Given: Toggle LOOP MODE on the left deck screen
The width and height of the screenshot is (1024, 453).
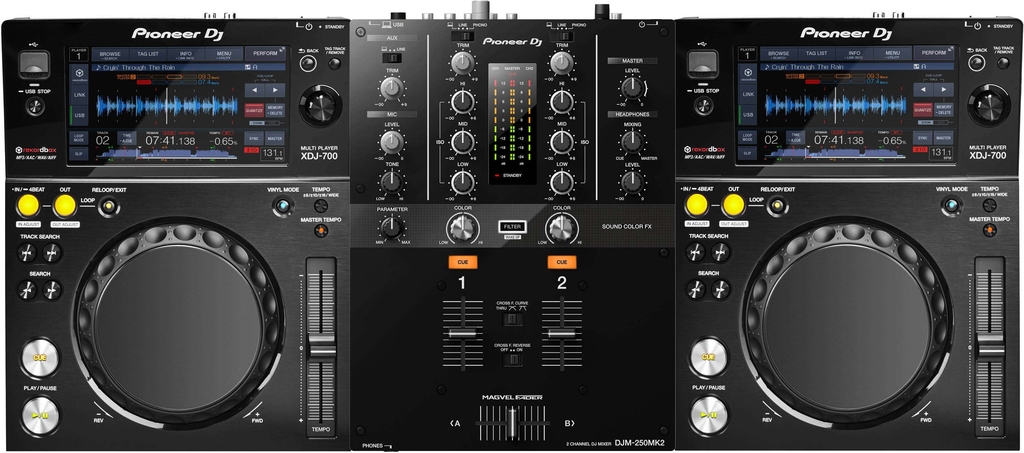Looking at the screenshot, I should 78,138.
